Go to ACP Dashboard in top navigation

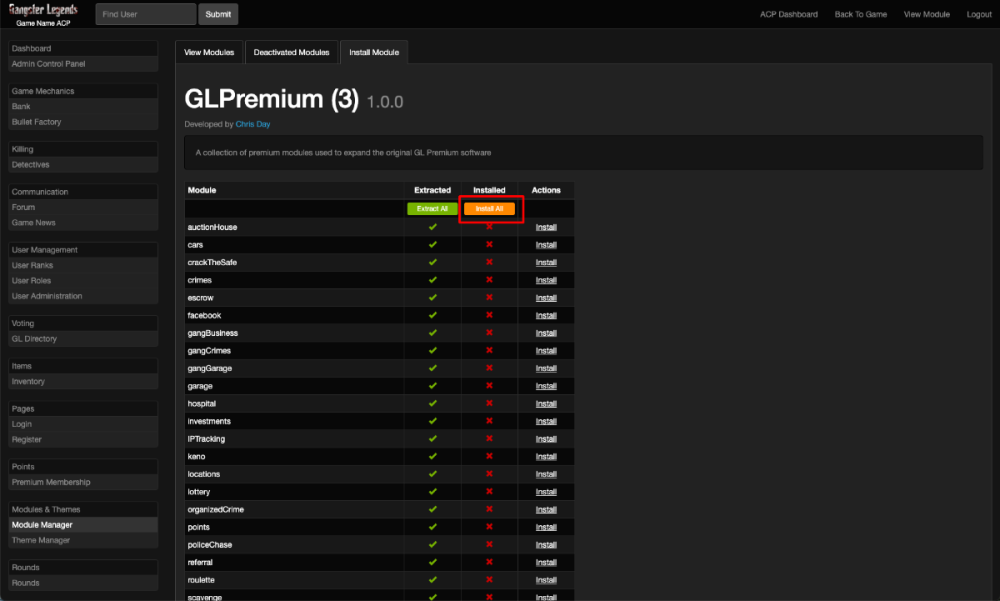[x=789, y=14]
